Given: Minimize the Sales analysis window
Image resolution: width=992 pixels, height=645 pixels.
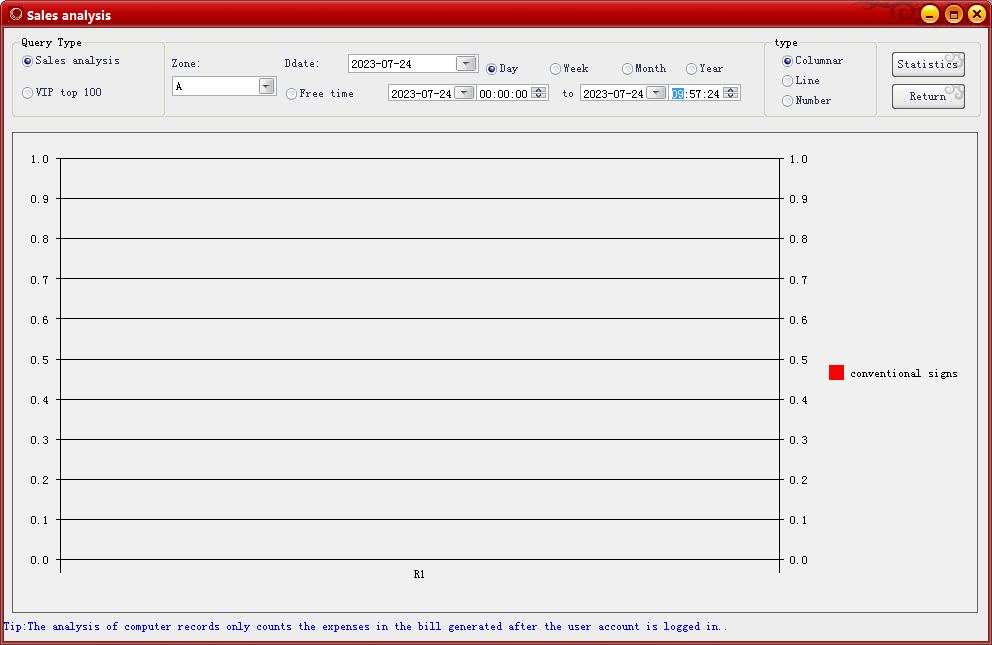Looking at the screenshot, I should [x=930, y=14].
